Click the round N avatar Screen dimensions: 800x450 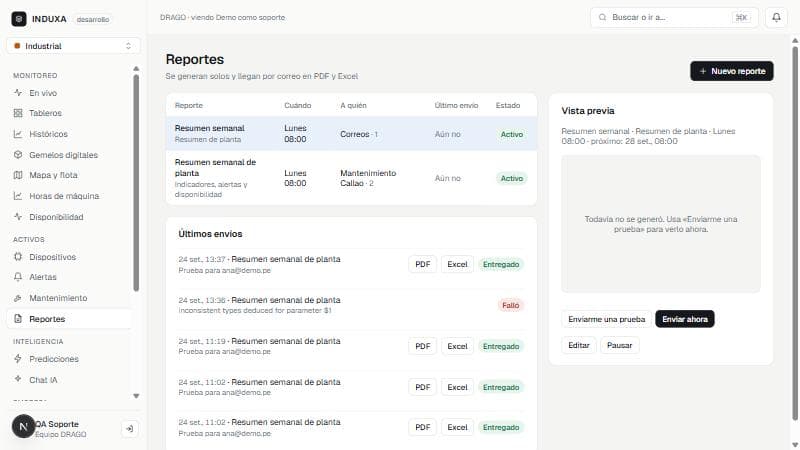(x=23, y=426)
